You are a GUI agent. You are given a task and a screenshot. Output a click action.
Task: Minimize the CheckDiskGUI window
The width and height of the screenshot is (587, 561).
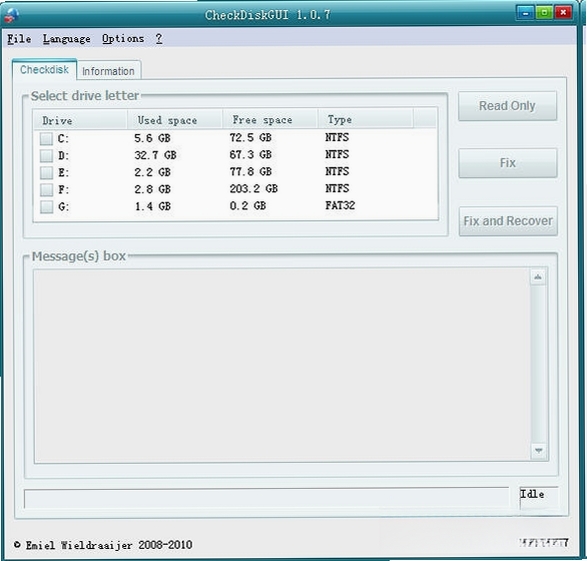pyautogui.click(x=526, y=13)
